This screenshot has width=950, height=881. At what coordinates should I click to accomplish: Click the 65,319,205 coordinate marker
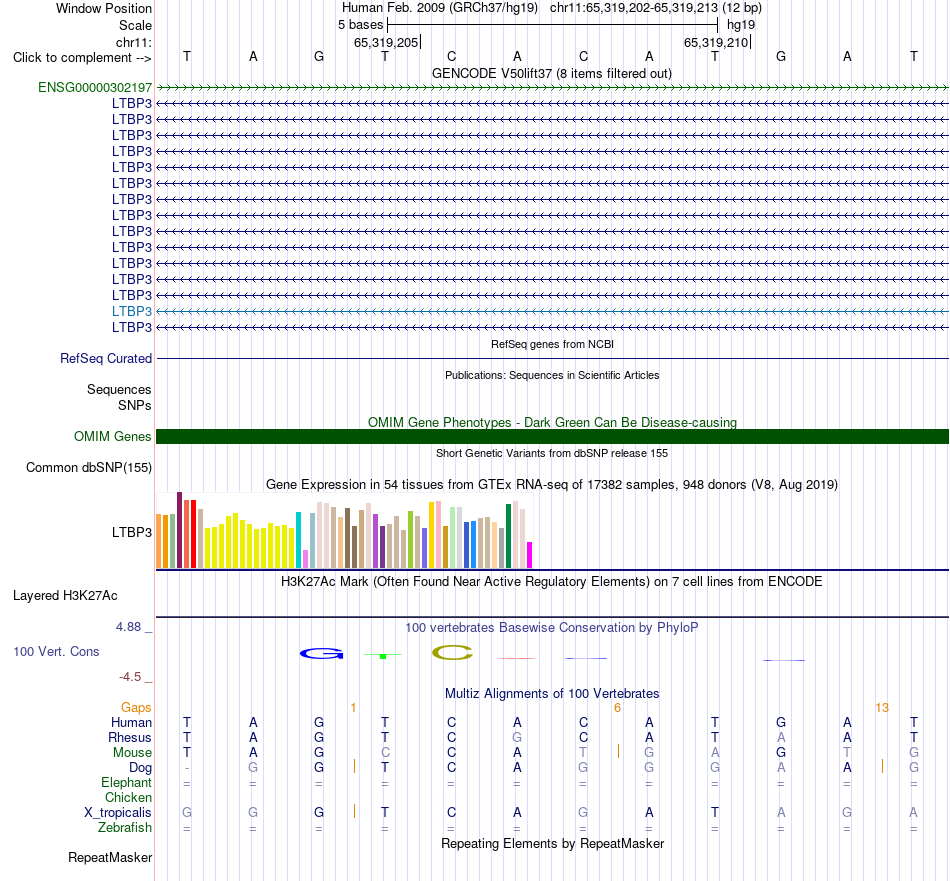[387, 42]
